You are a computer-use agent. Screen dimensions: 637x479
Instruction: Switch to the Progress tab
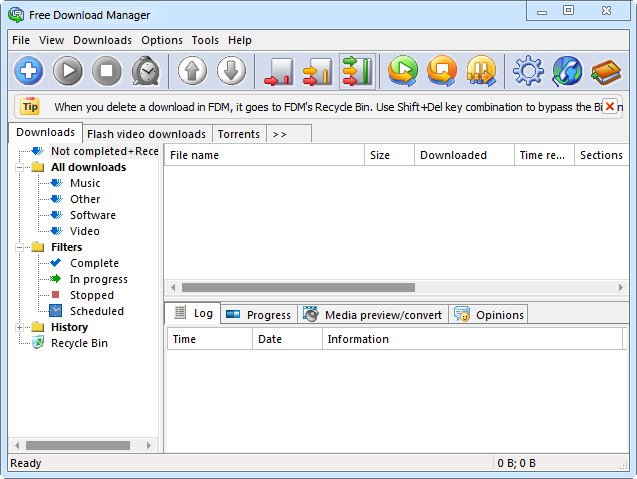point(259,315)
